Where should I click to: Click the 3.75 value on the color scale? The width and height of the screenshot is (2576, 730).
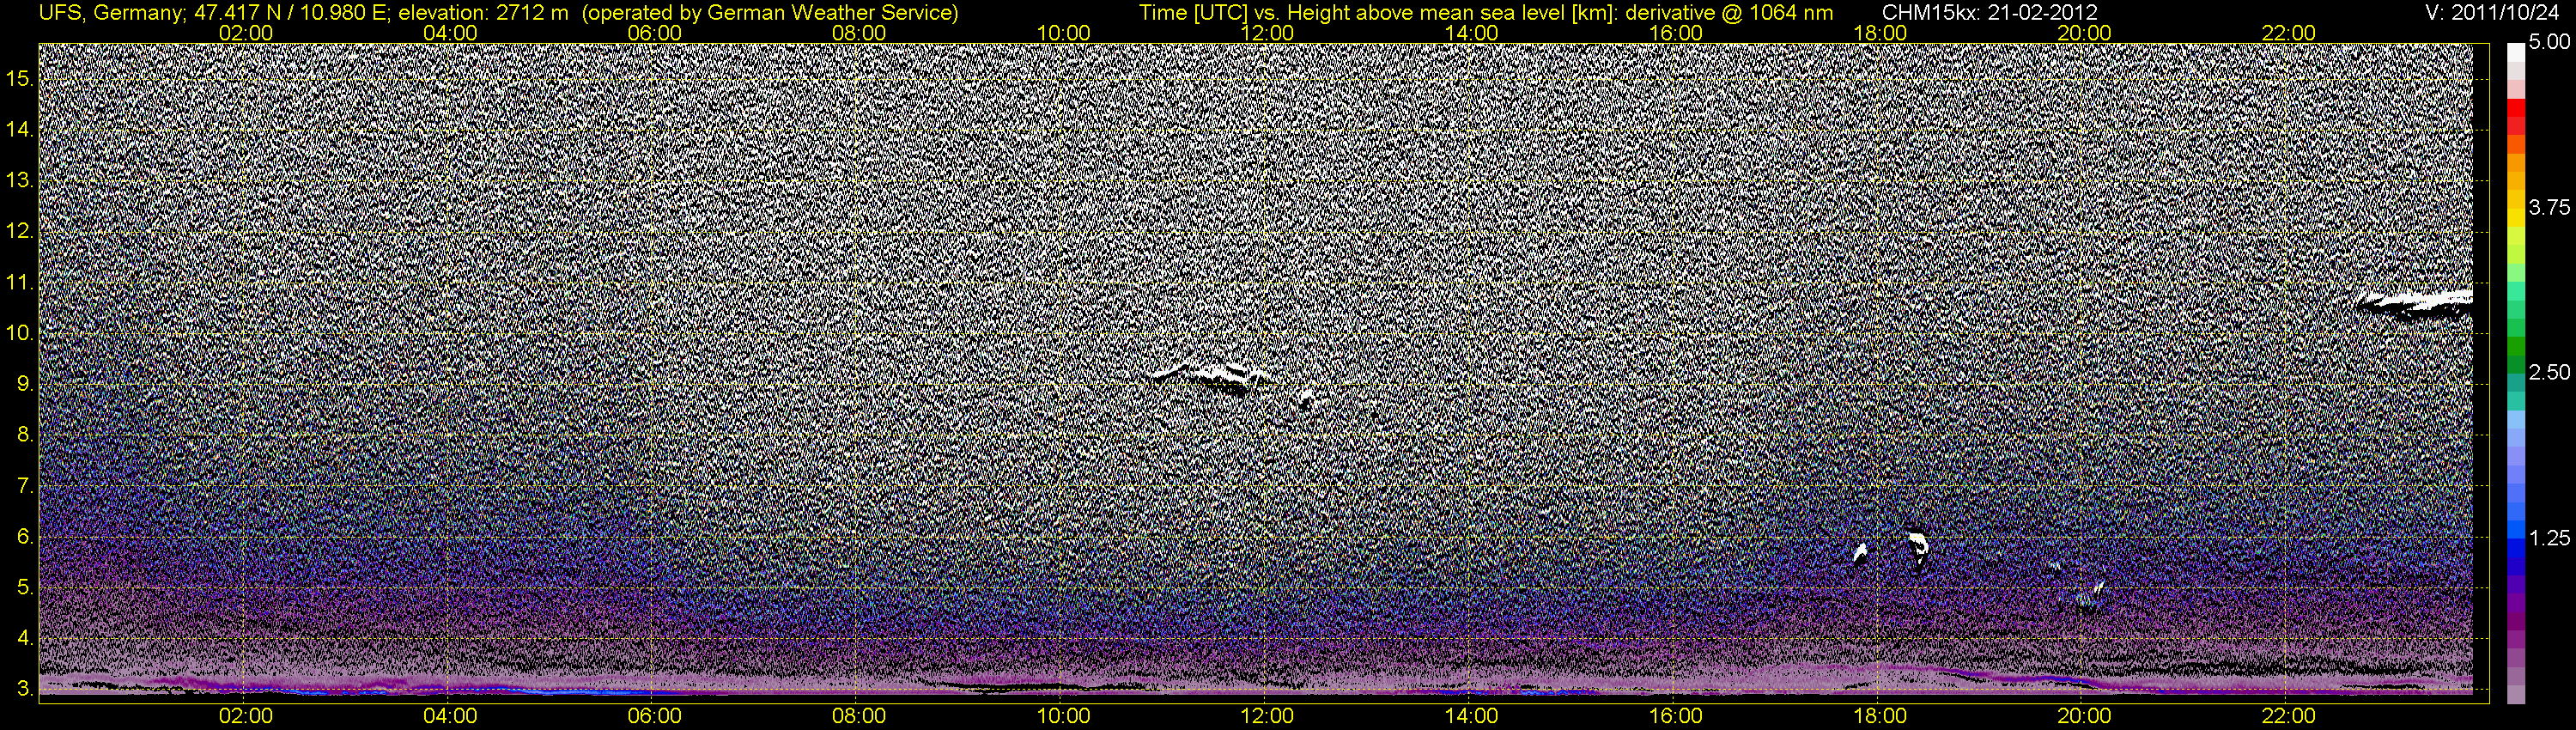tap(2549, 208)
